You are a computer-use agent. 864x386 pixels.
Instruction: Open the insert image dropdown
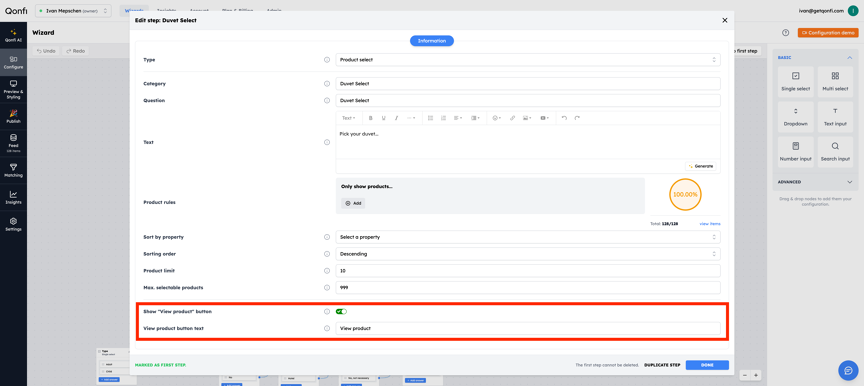click(527, 118)
